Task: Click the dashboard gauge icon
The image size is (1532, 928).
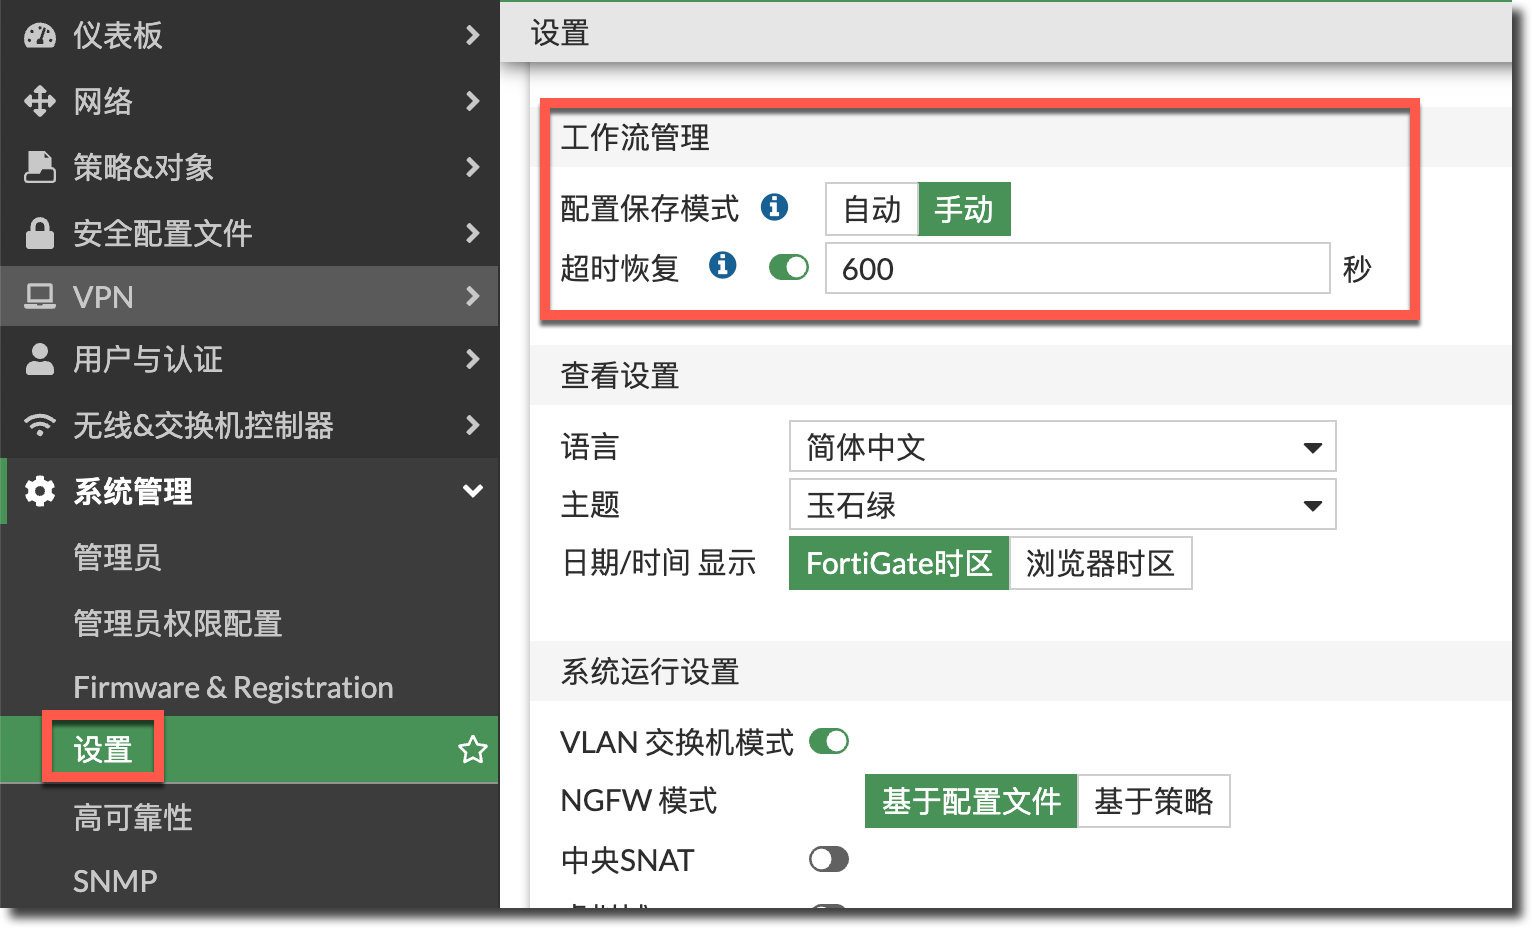Action: point(40,35)
